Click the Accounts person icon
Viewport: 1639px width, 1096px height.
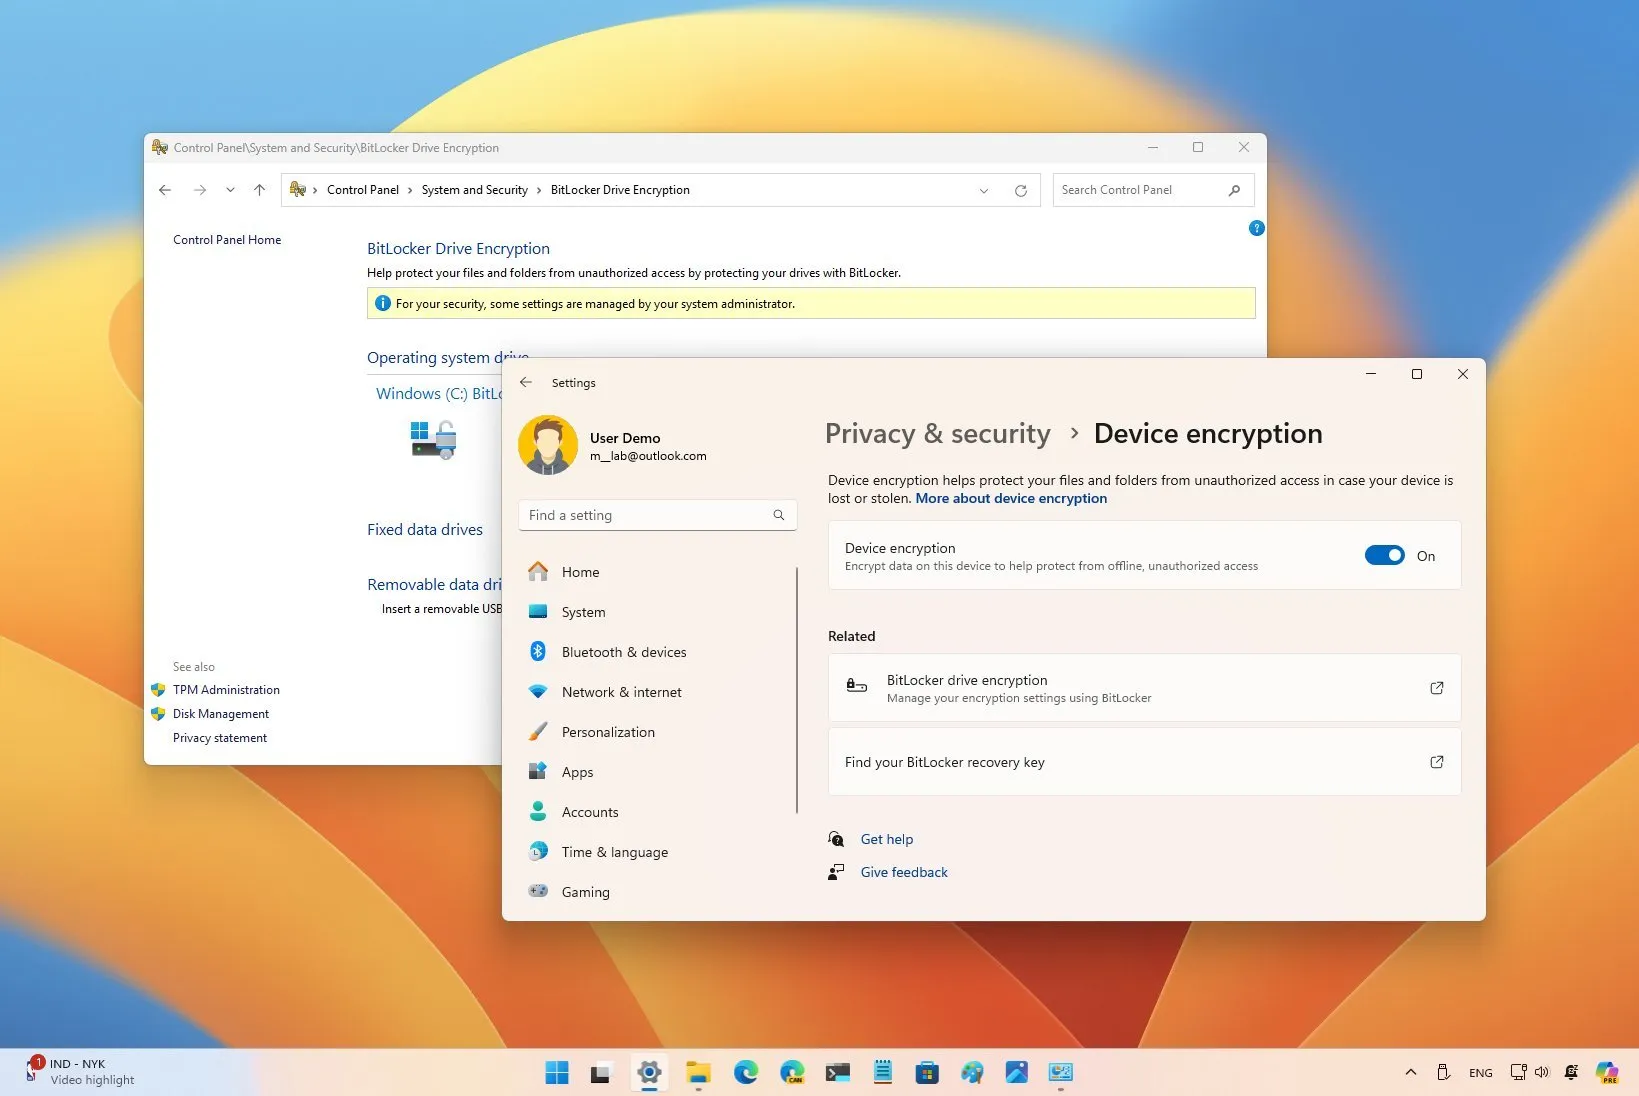tap(538, 812)
